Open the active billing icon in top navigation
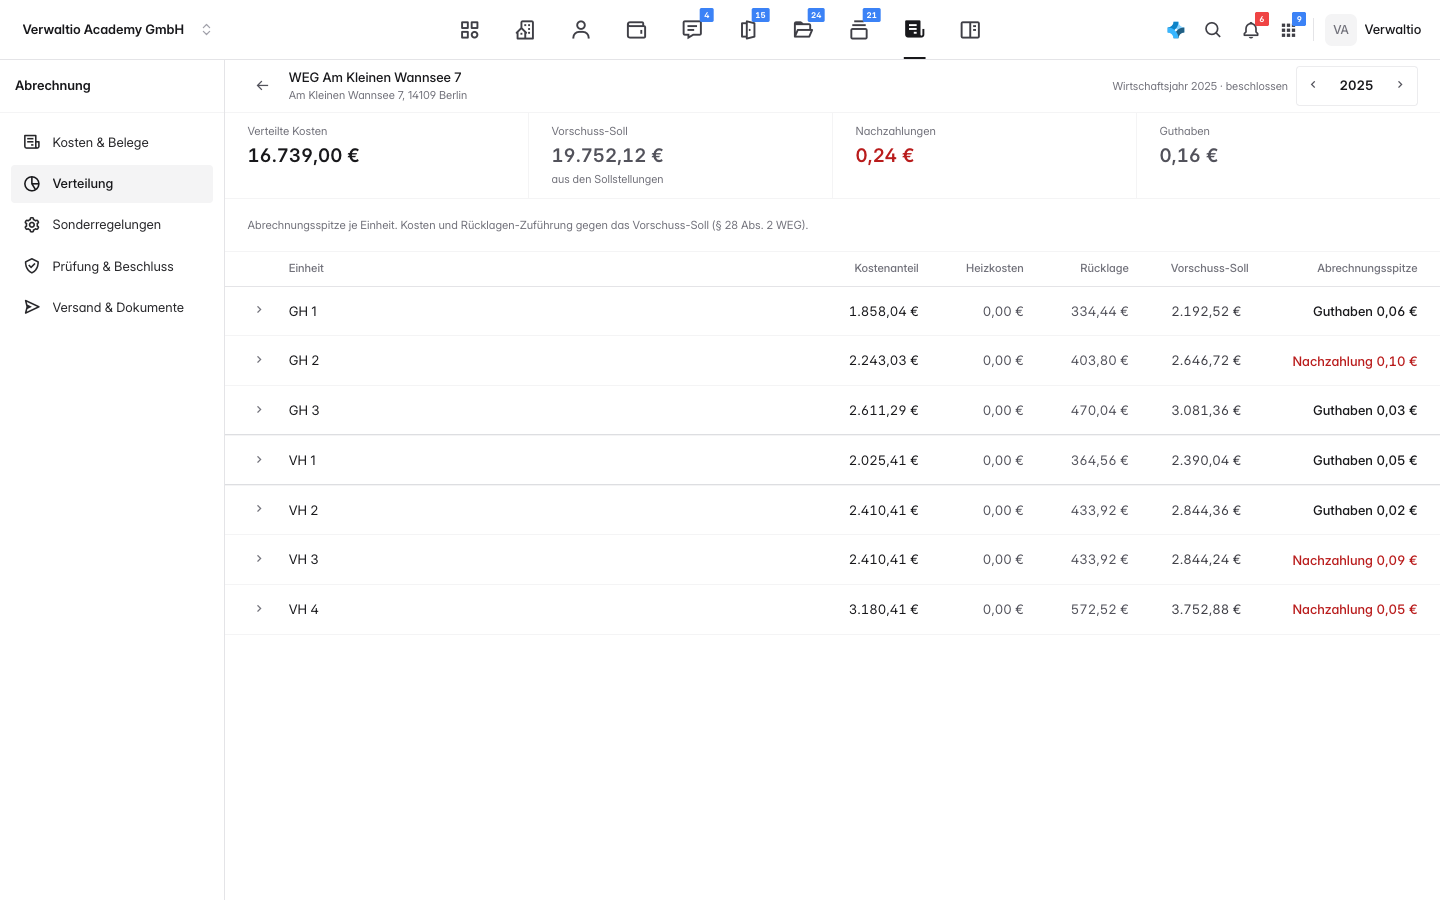The height and width of the screenshot is (900, 1440). pos(914,30)
